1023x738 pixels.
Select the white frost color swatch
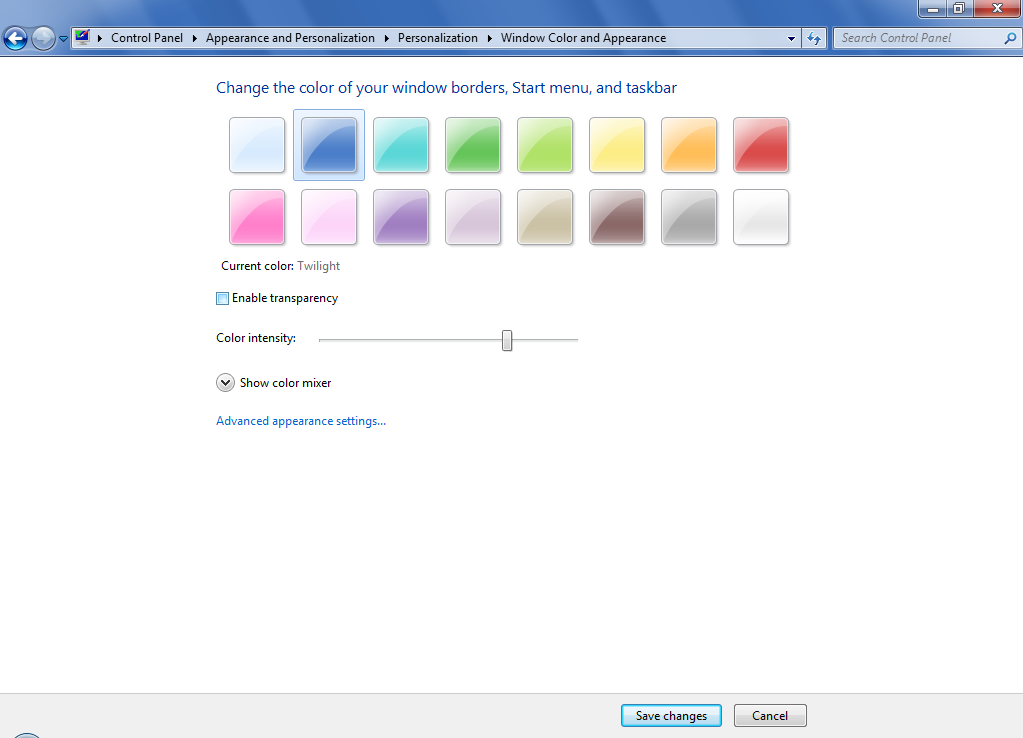(761, 217)
